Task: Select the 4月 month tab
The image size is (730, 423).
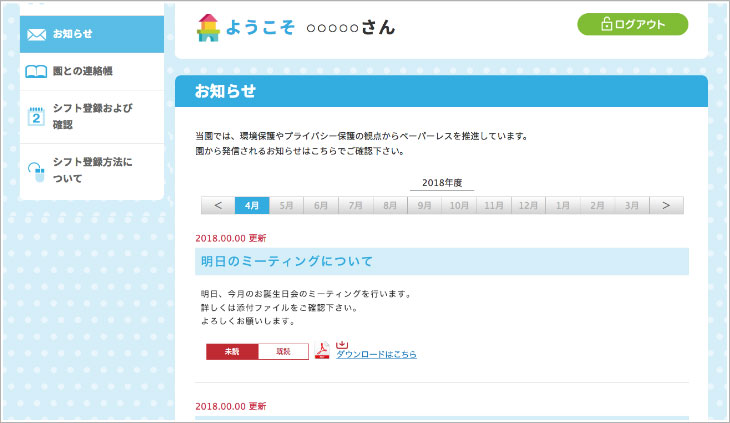Action: pos(252,205)
